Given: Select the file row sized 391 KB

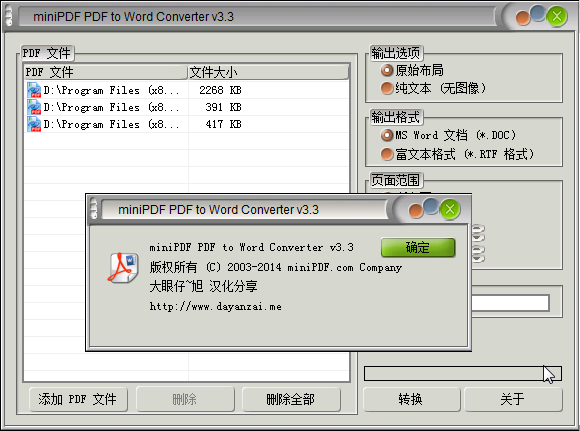Looking at the screenshot, I should click(x=186, y=107).
